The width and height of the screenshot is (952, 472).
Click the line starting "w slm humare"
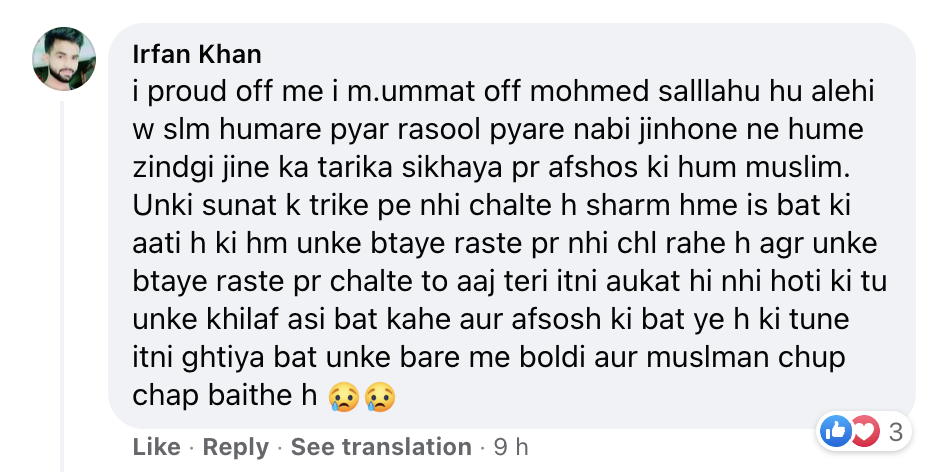pyautogui.click(x=497, y=132)
